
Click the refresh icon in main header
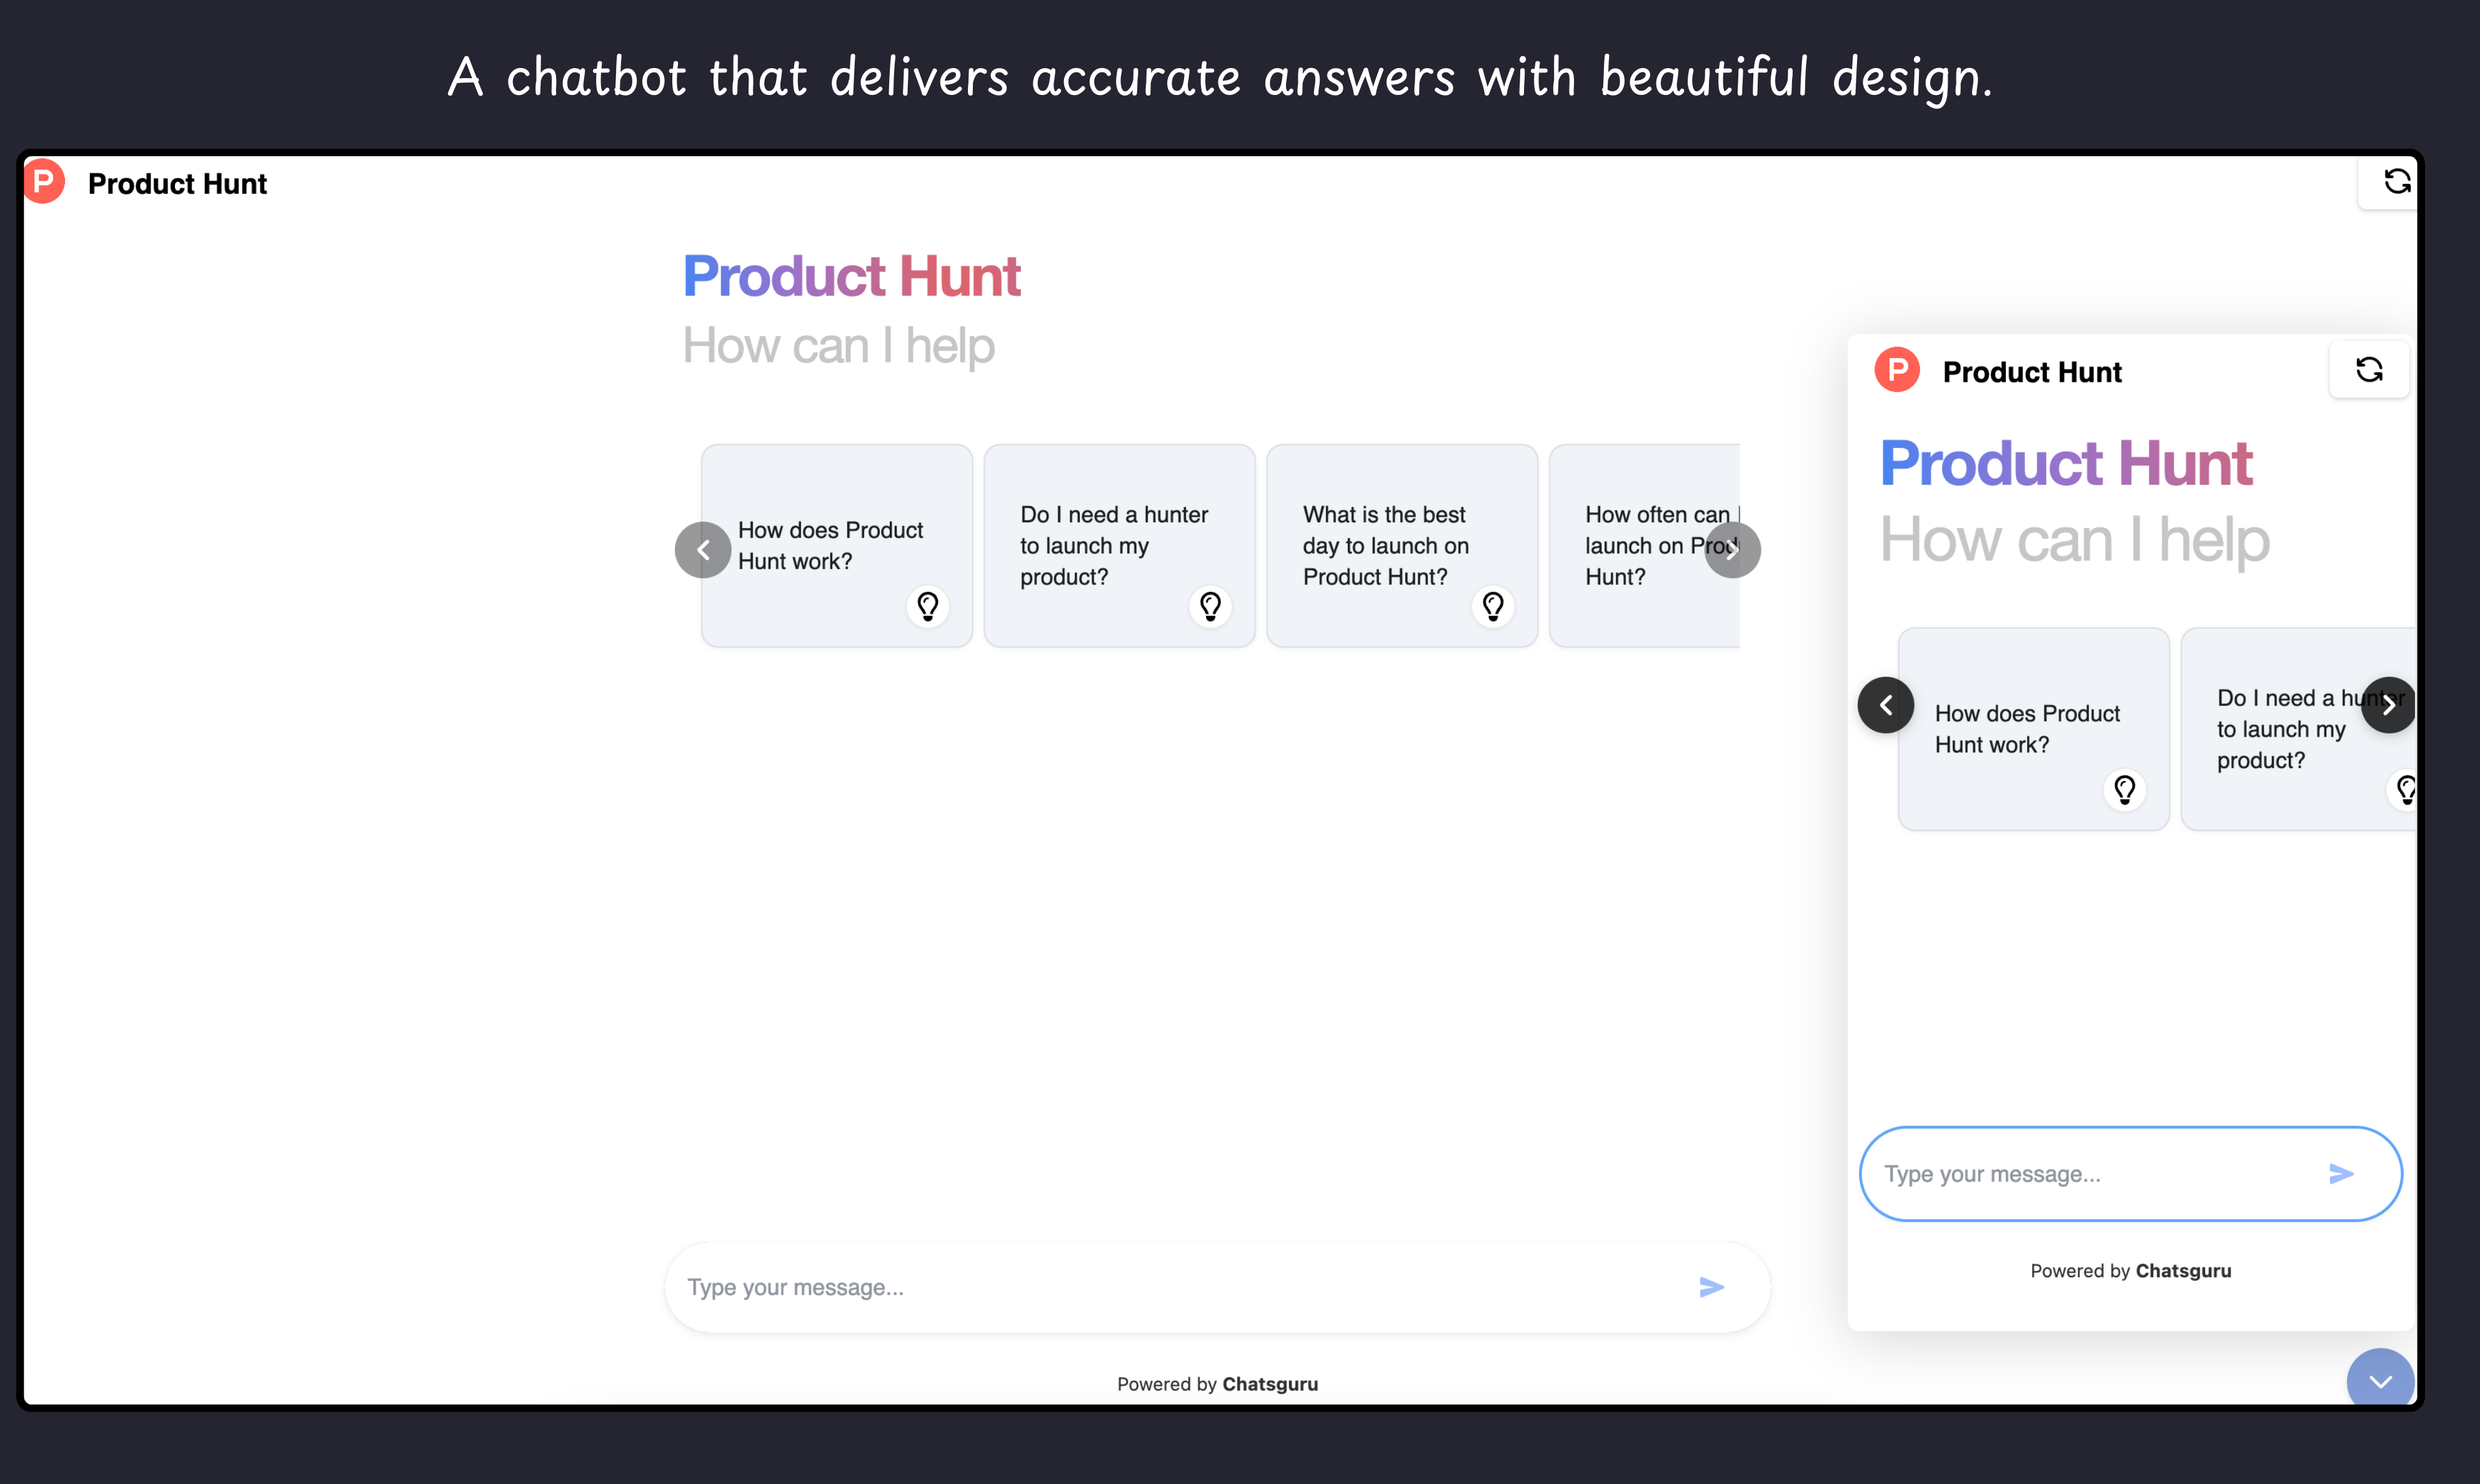tap(2396, 181)
